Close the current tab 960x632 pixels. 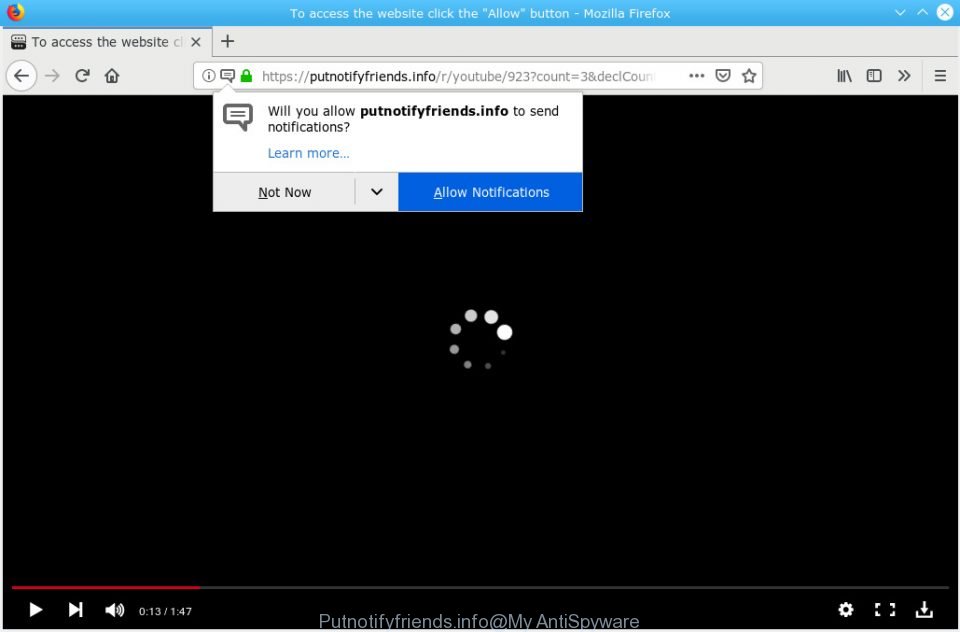click(196, 42)
